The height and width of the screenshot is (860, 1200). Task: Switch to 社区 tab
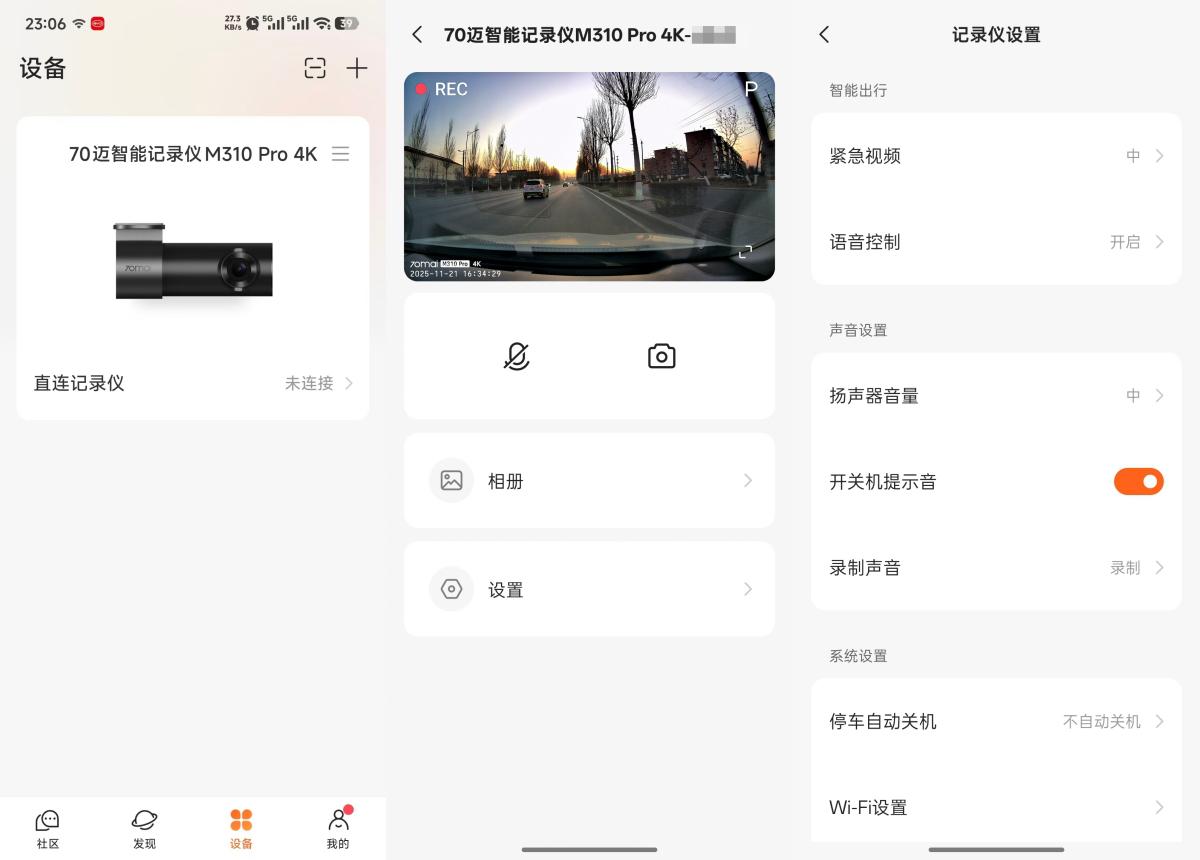tap(48, 829)
